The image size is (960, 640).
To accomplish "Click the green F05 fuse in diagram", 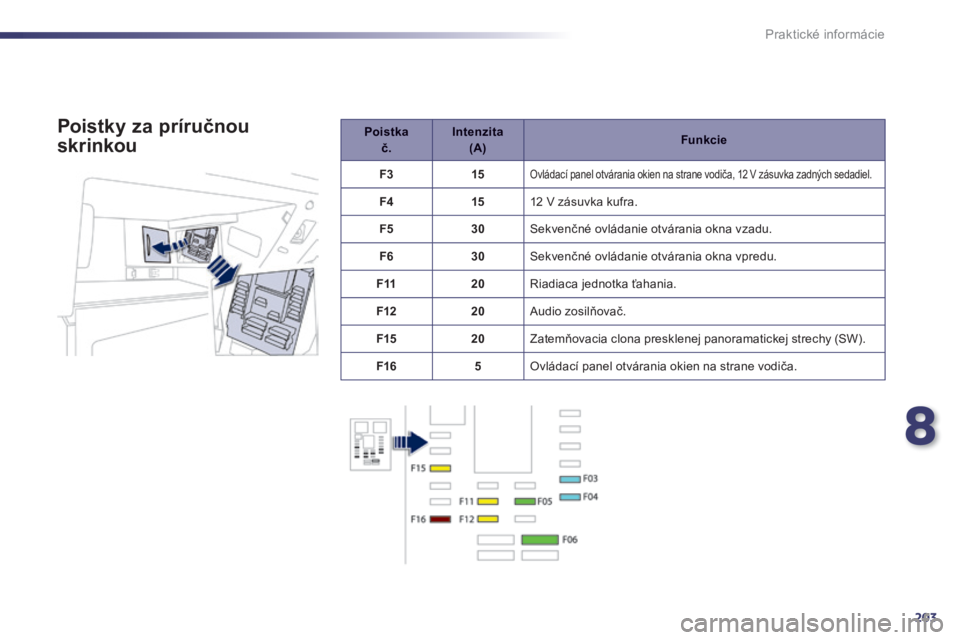I will (x=525, y=502).
